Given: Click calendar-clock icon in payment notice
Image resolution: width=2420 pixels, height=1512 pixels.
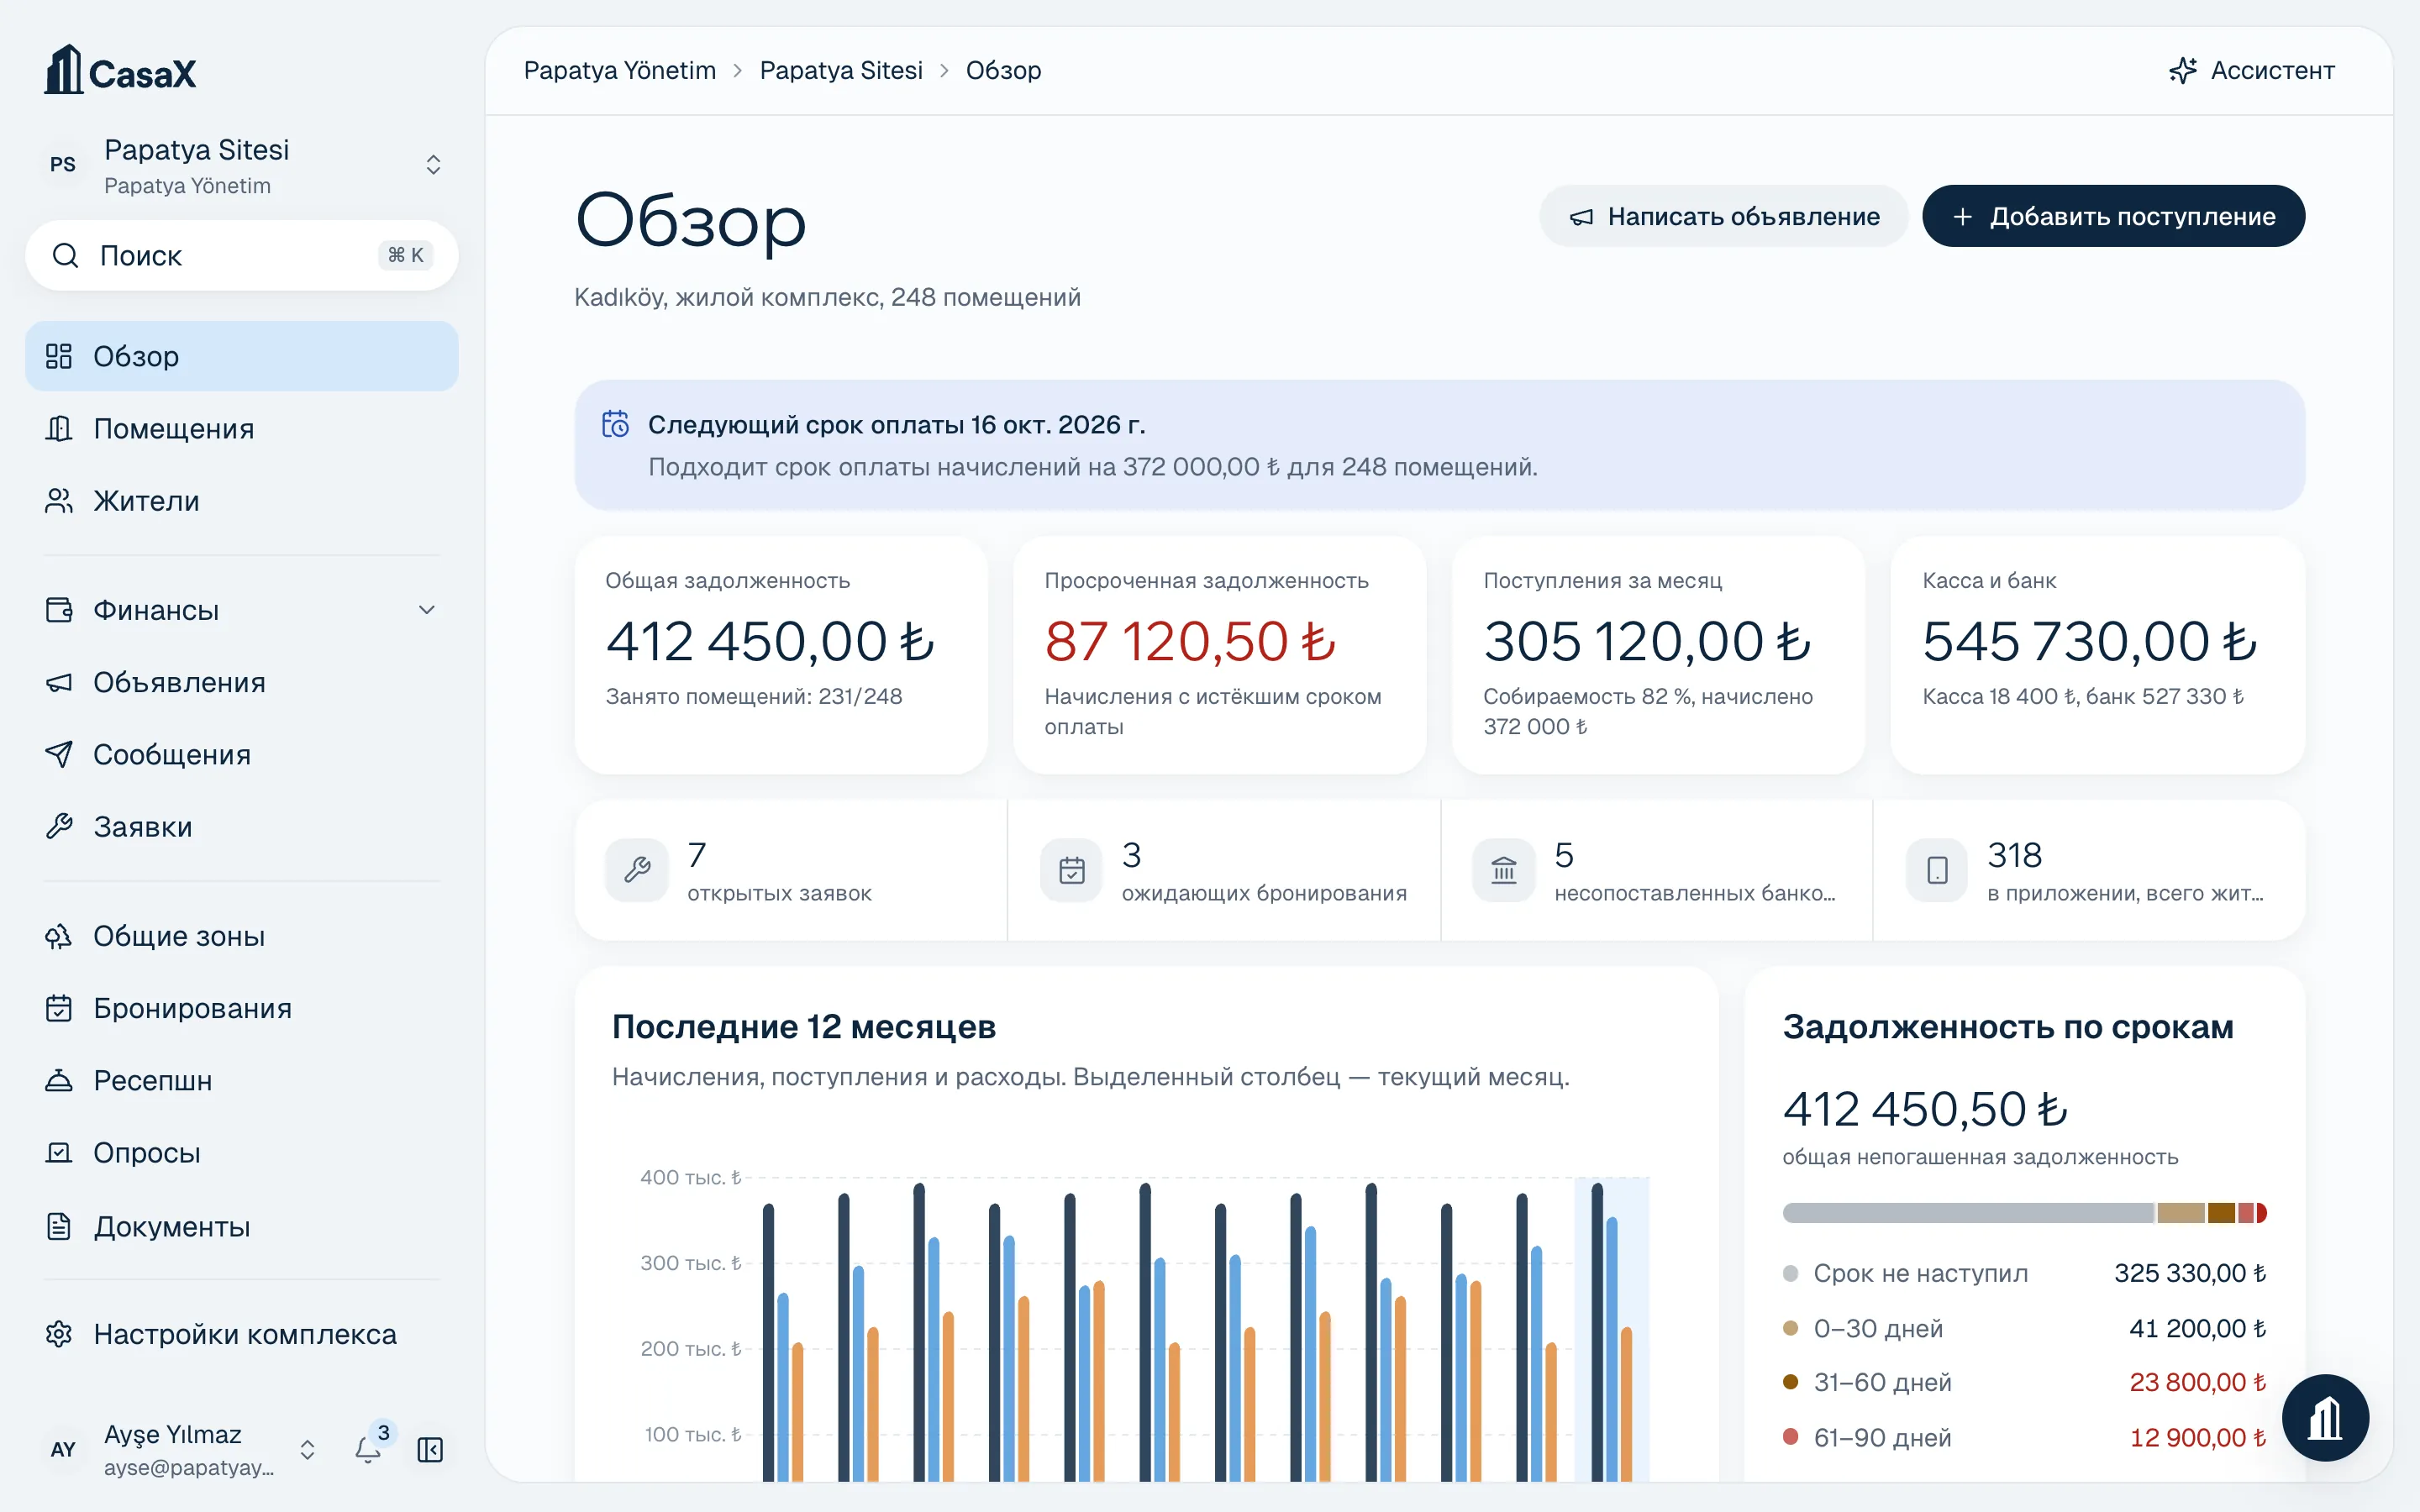Looking at the screenshot, I should click(x=615, y=424).
